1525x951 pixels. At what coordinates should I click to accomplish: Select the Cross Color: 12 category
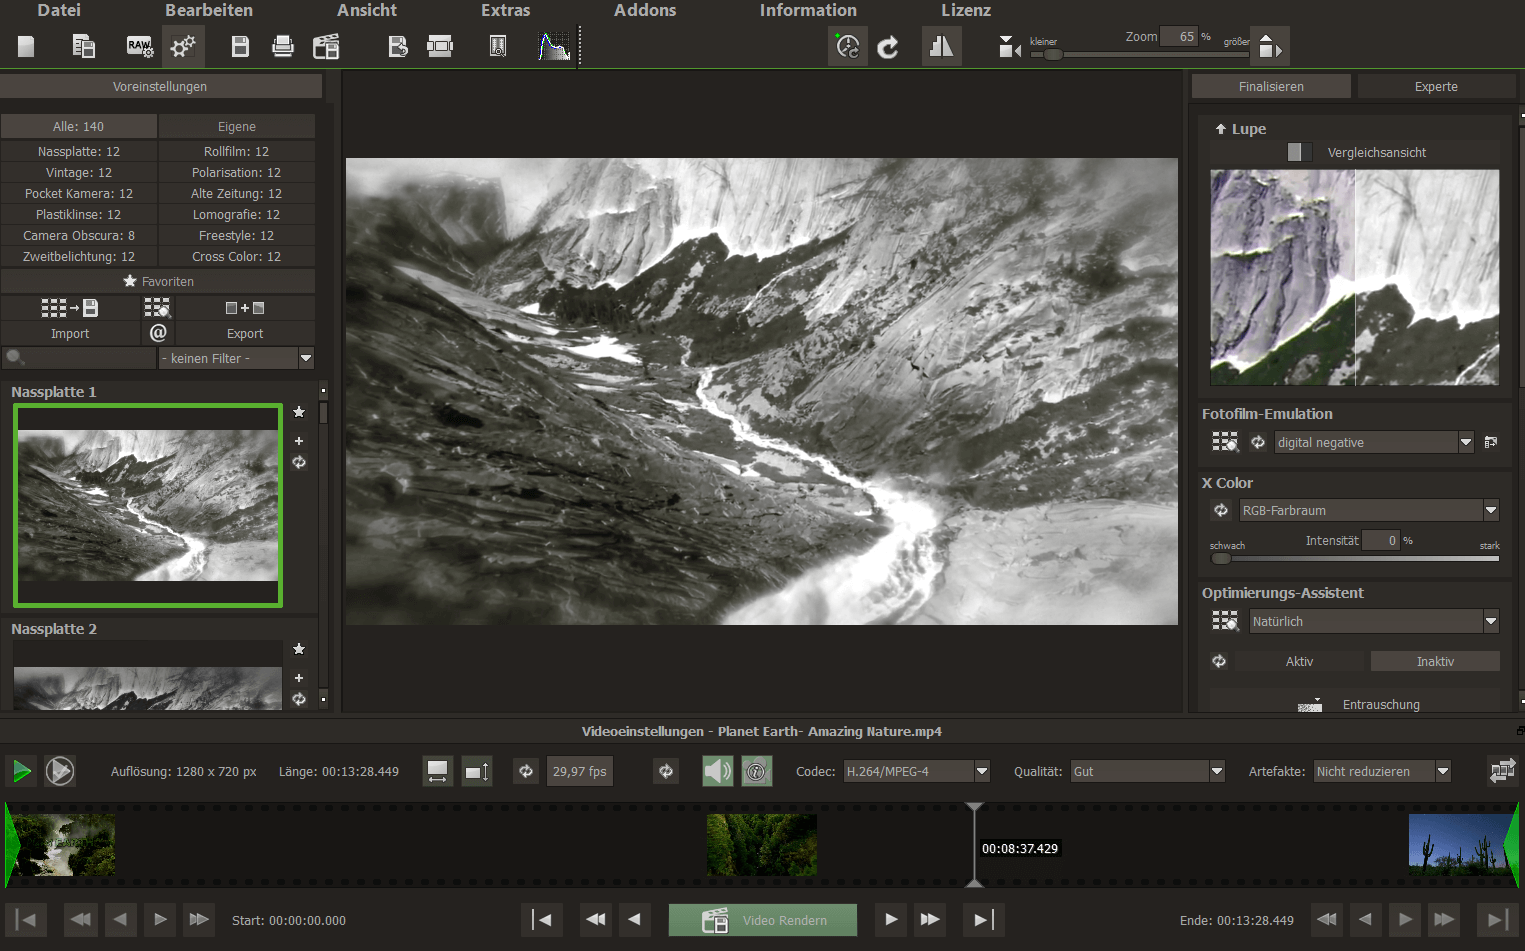(x=237, y=256)
